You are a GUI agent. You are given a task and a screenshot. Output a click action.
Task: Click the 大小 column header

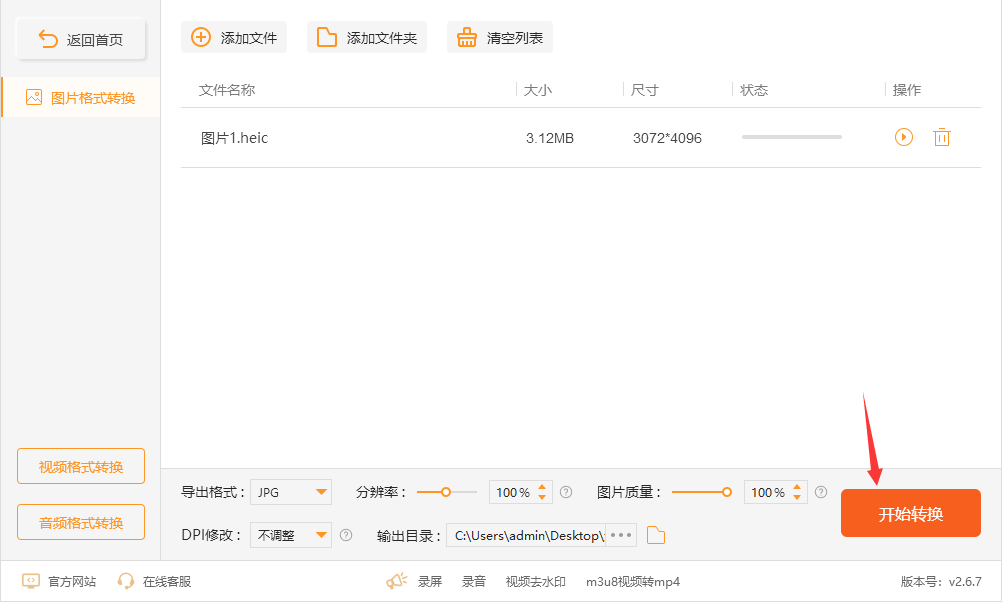pos(537,90)
